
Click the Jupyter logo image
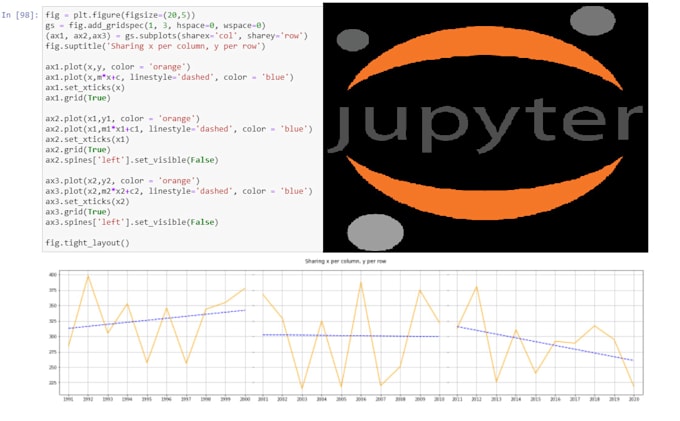pos(485,127)
